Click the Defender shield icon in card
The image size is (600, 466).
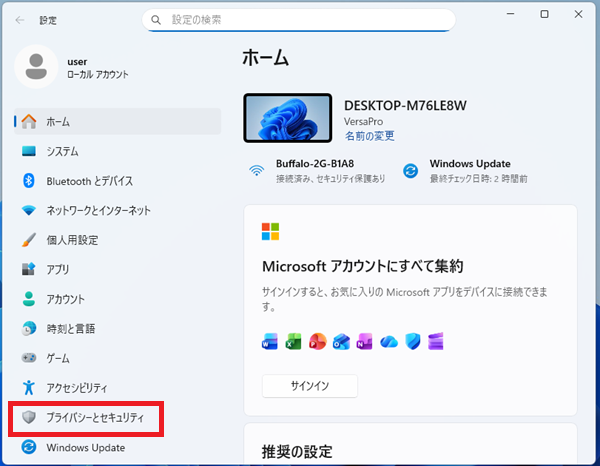point(413,341)
